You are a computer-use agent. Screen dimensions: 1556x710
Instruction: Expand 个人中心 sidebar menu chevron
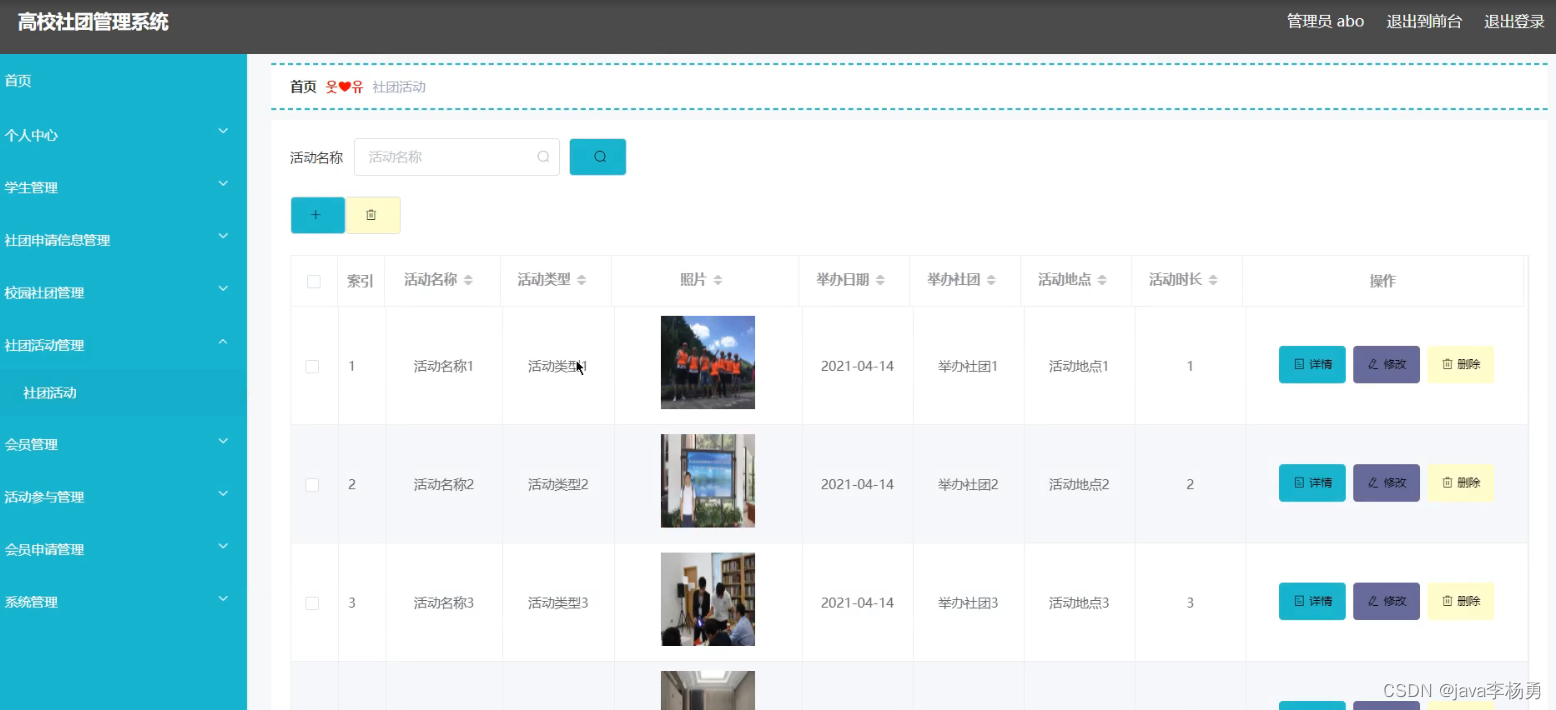(223, 131)
